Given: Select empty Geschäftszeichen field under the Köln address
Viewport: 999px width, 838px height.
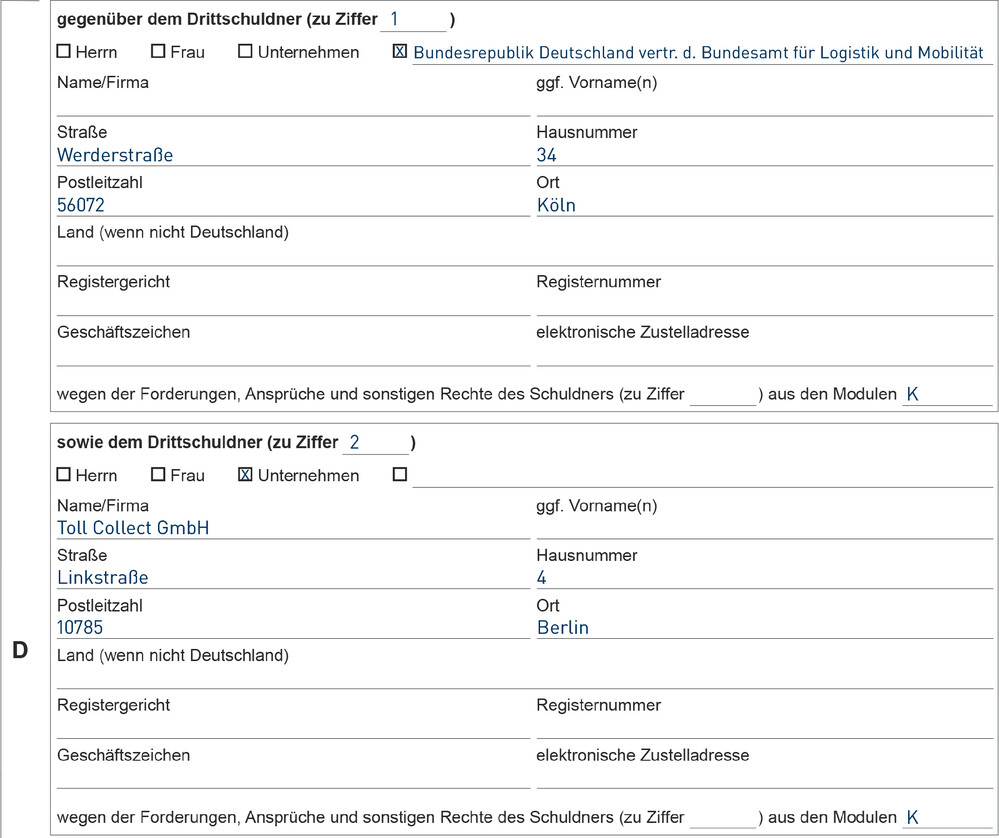Looking at the screenshot, I should pyautogui.click(x=292, y=354).
